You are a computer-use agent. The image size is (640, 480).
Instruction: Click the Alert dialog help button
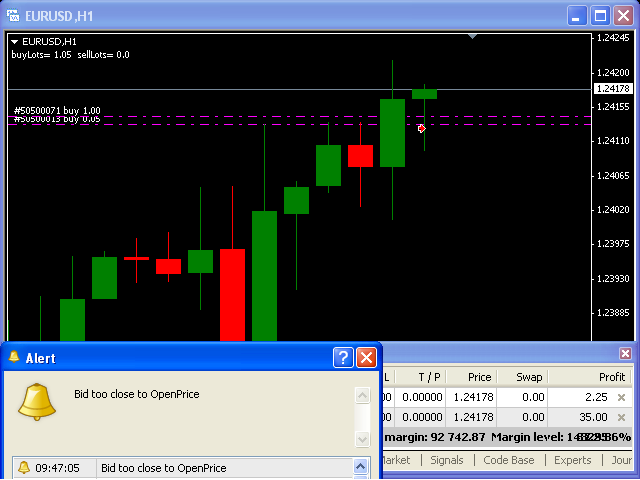pos(343,358)
